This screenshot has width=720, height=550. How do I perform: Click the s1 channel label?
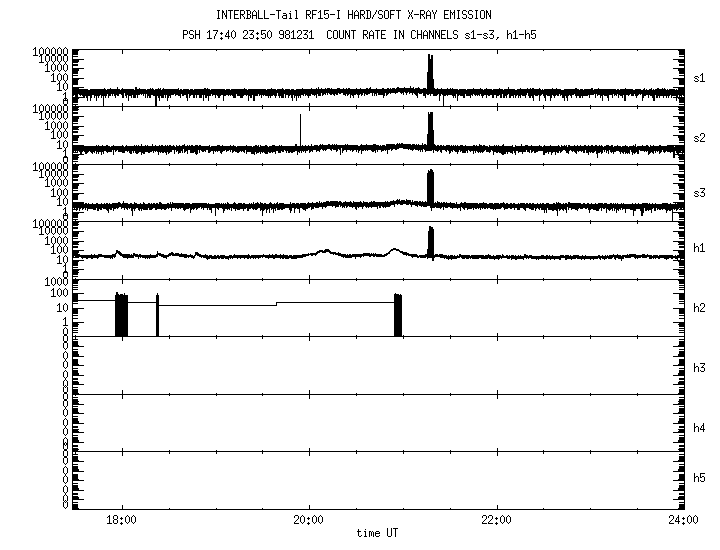[700, 77]
